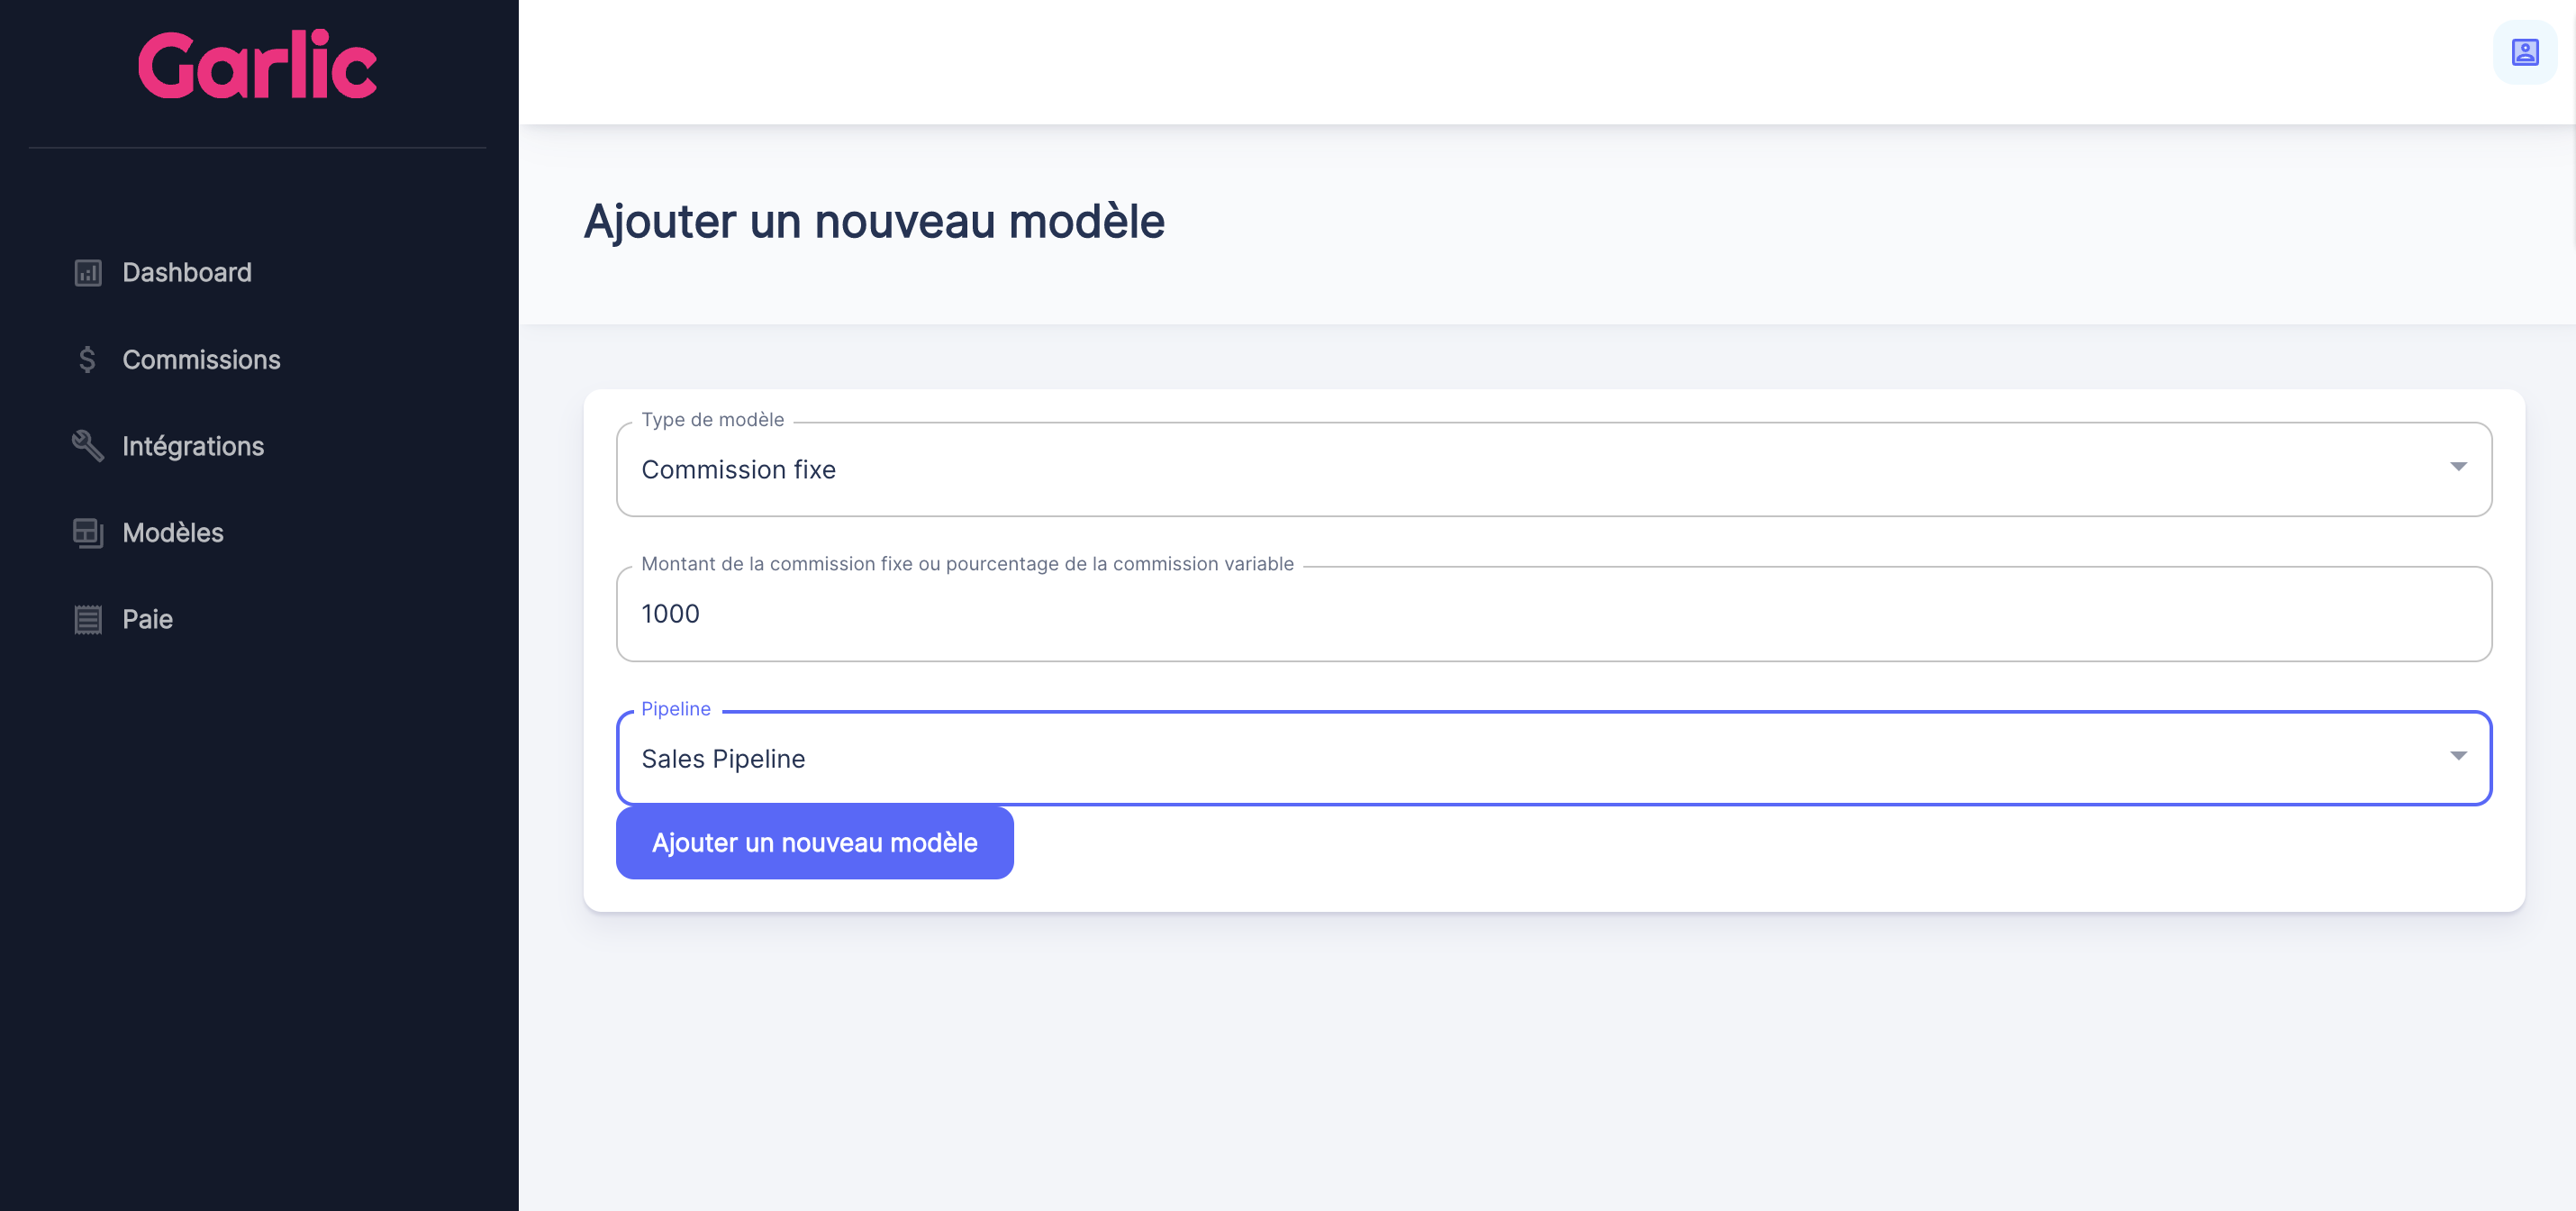Click the Garlic logo

click(x=257, y=65)
